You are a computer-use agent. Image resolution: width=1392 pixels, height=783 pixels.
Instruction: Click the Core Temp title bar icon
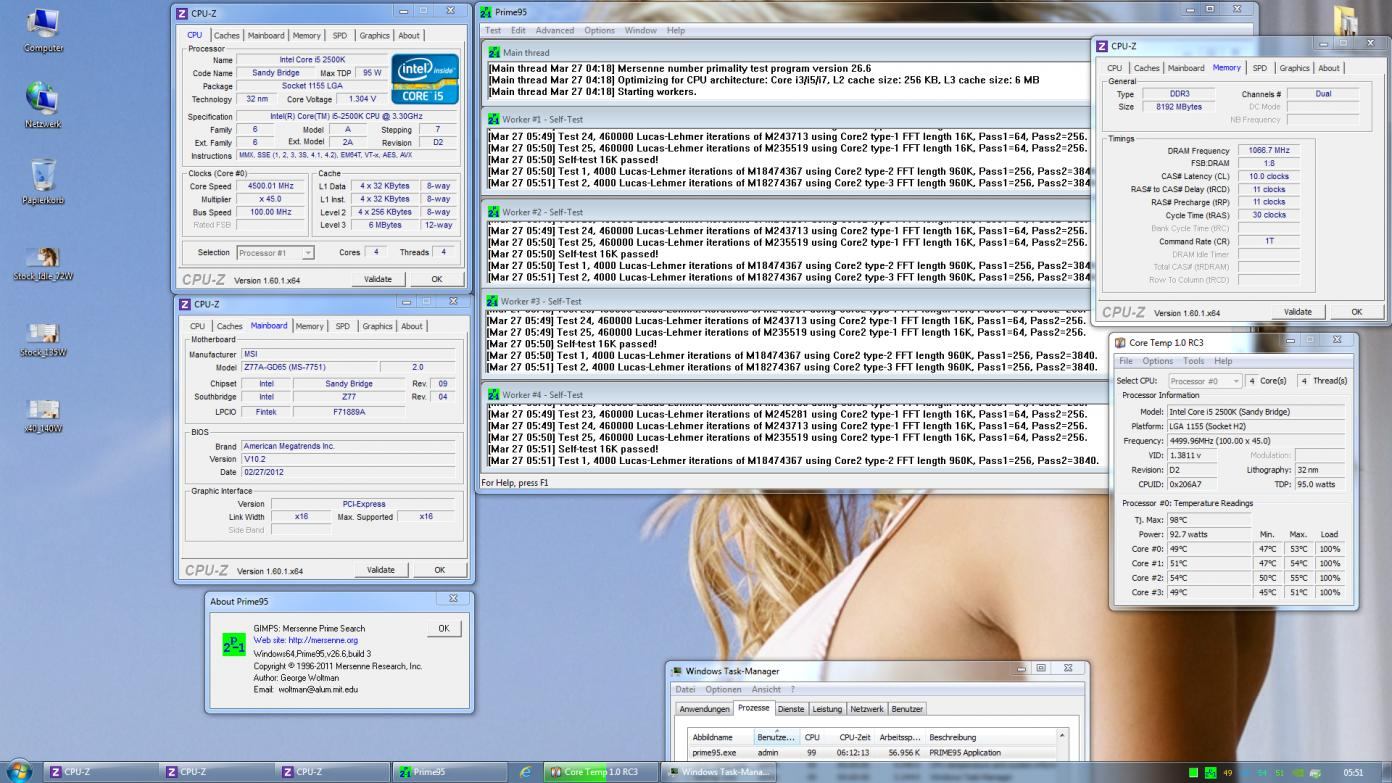[x=1120, y=342]
